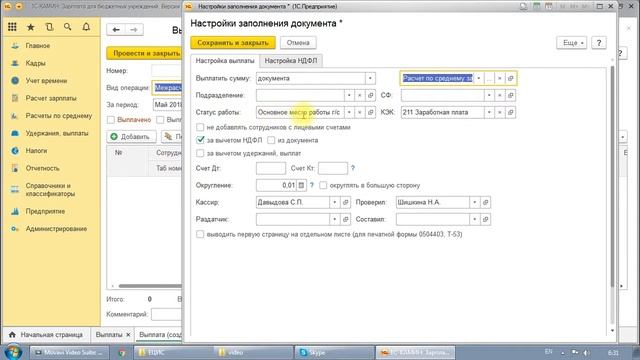Open the Налоги section

[x=36, y=151]
